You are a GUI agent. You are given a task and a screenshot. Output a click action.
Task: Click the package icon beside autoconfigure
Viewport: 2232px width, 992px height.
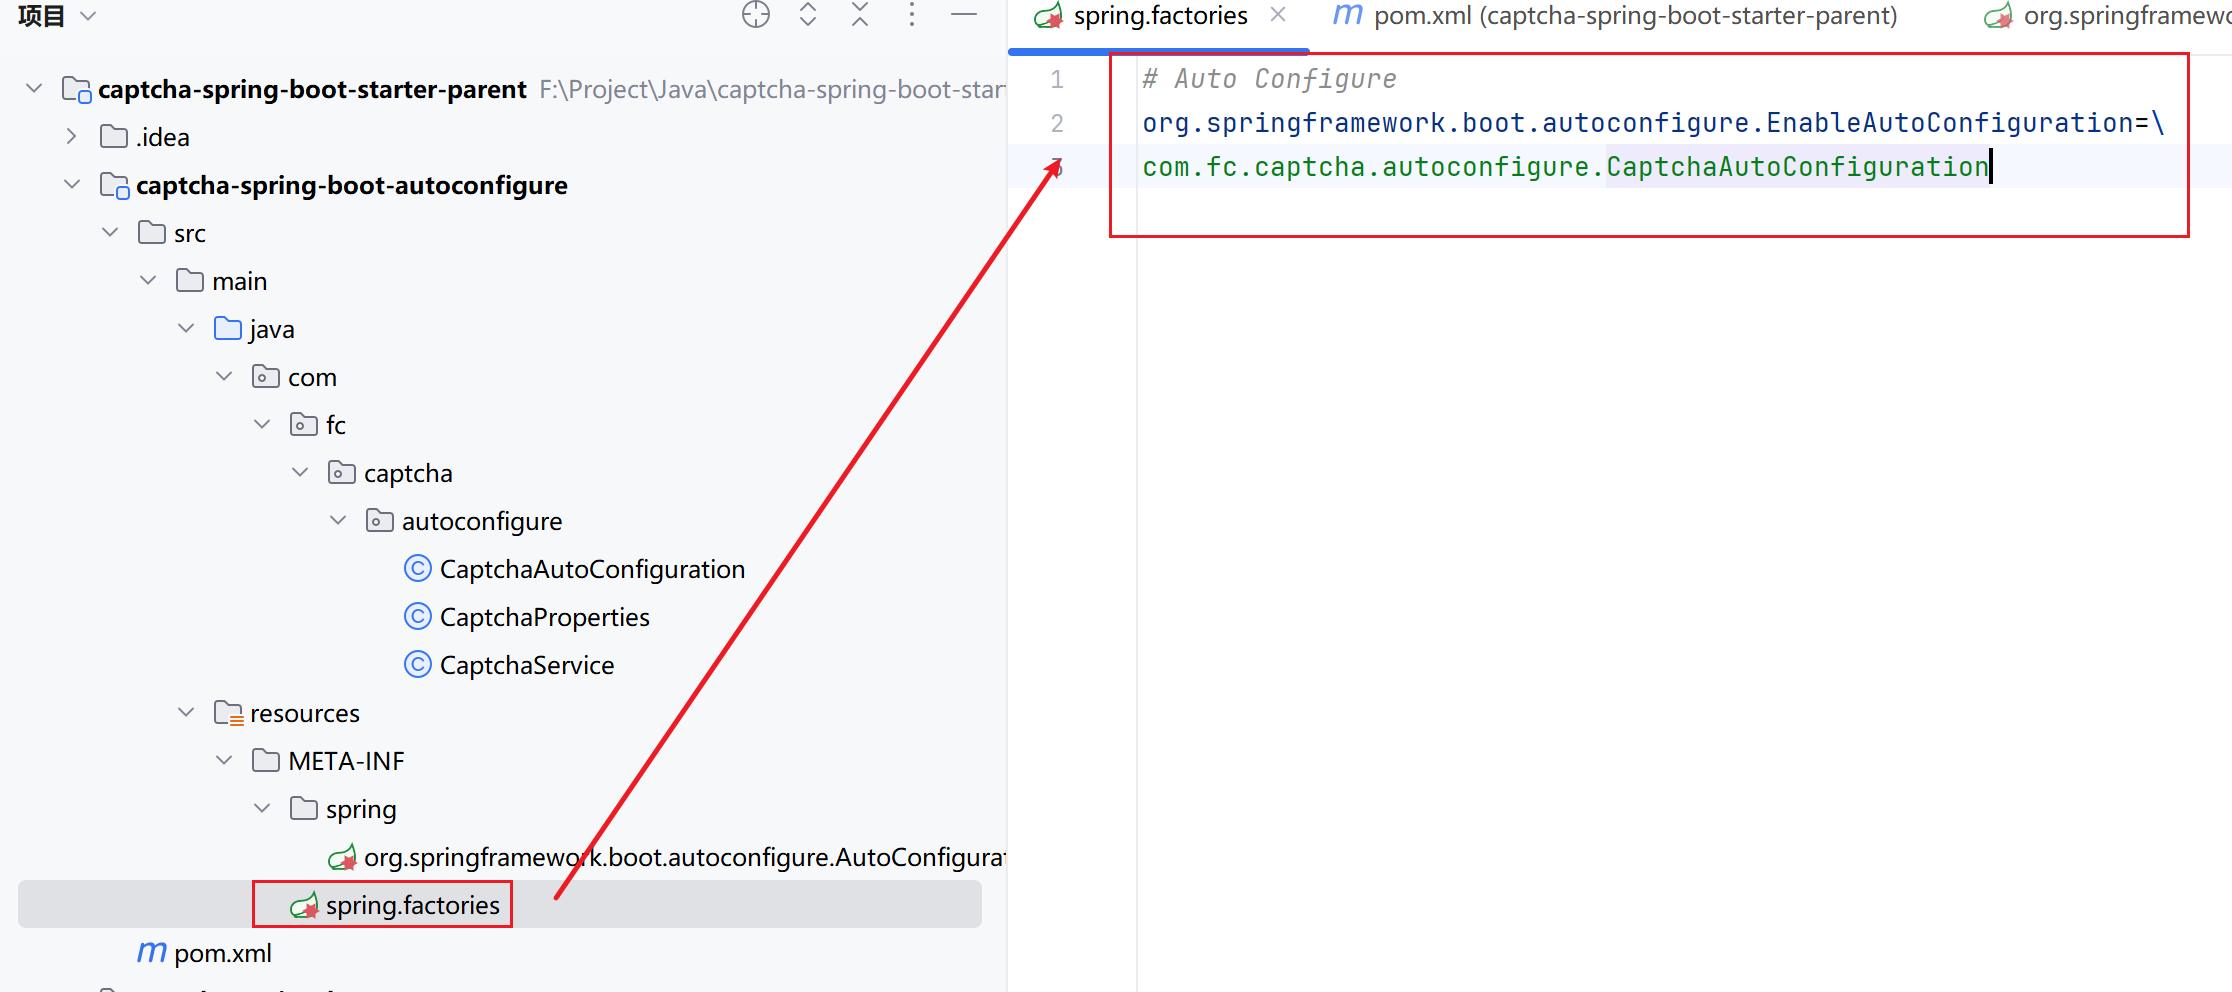tap(380, 520)
